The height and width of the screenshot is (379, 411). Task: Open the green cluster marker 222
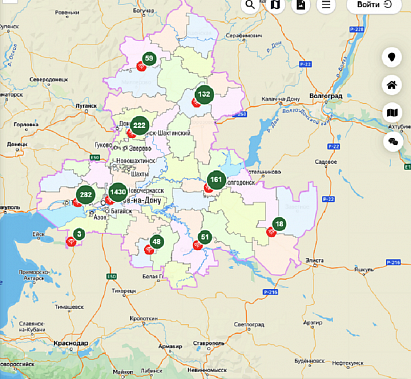(139, 125)
